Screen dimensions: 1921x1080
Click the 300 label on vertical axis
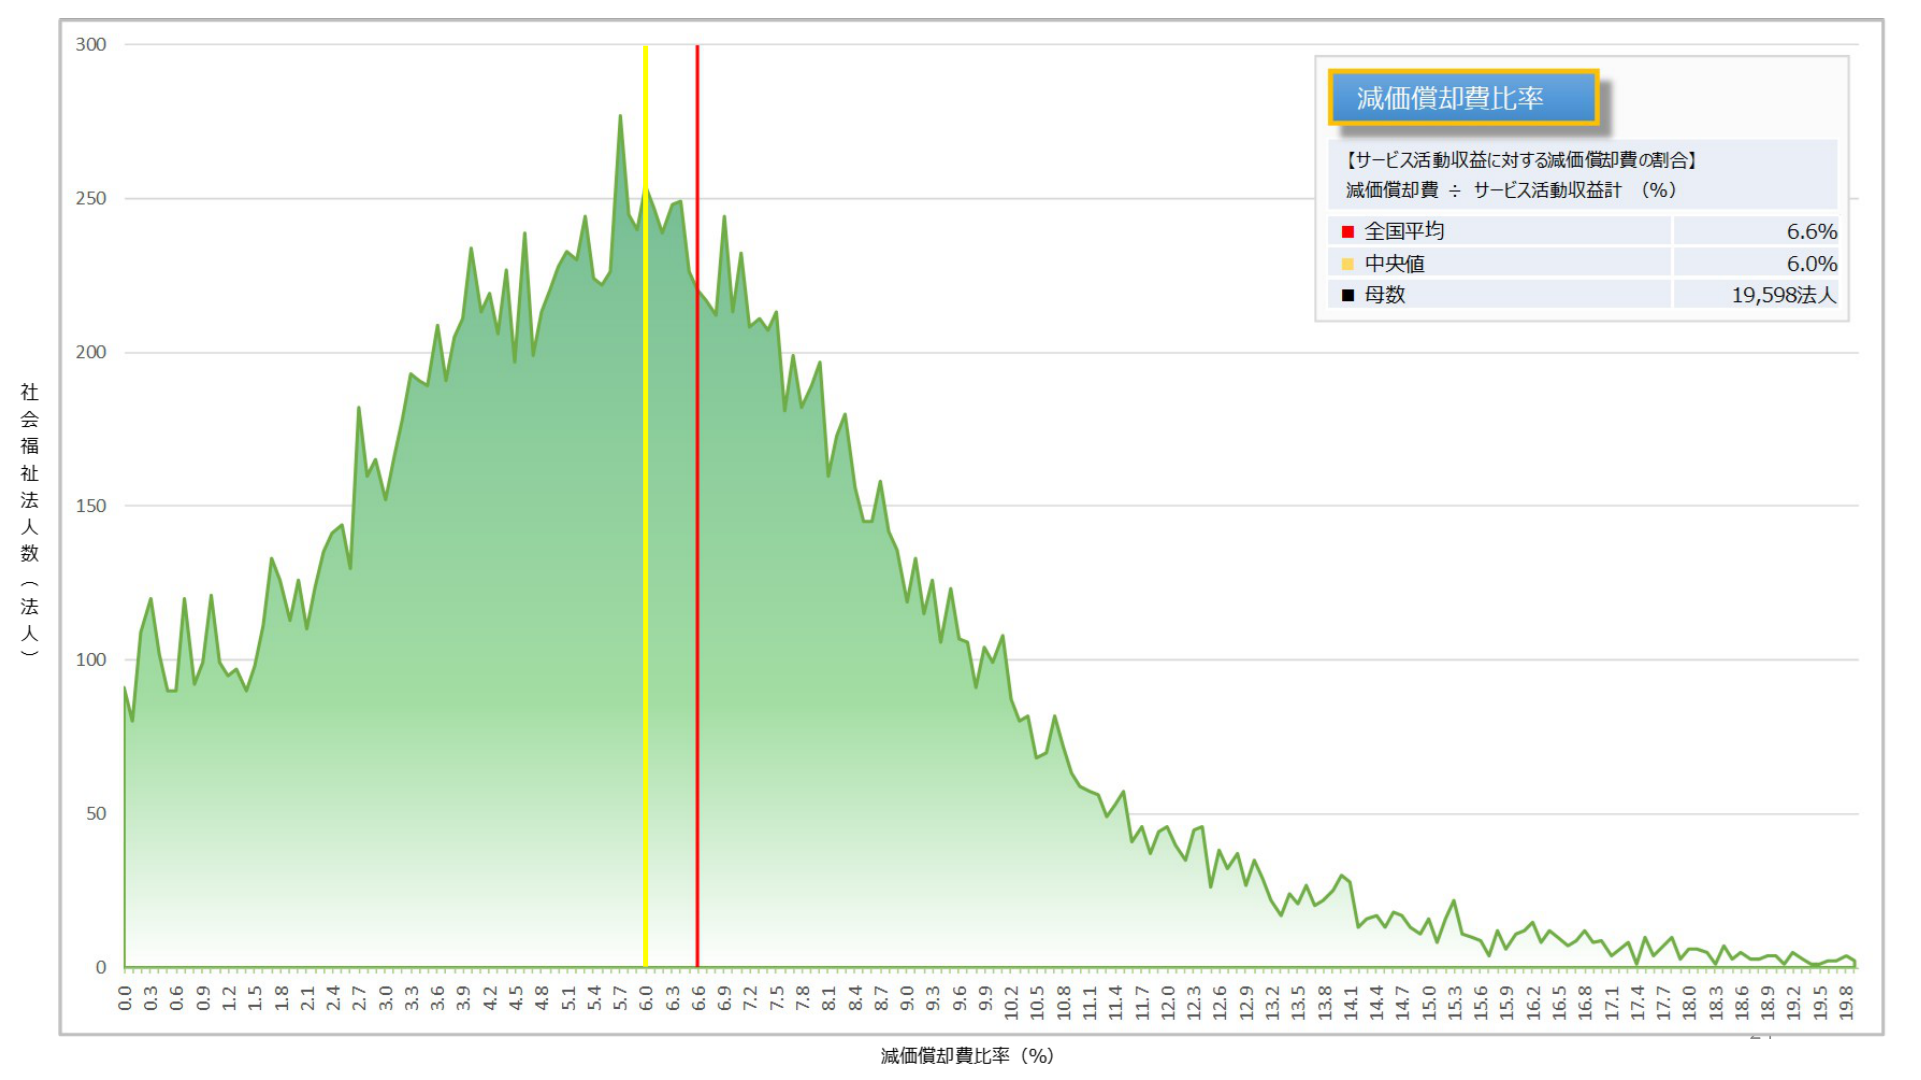point(91,45)
